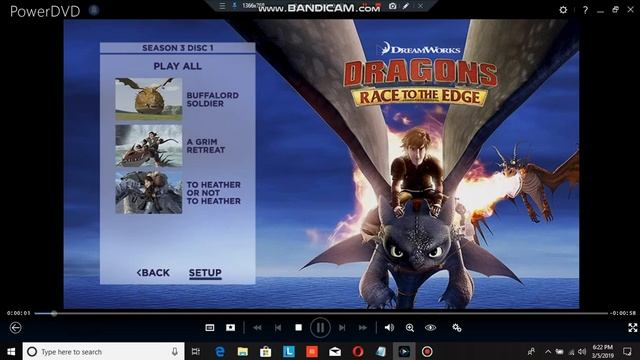Select the Bandicam pencil drawing tool
Viewport: 640px width, 360px height.
(406, 6)
